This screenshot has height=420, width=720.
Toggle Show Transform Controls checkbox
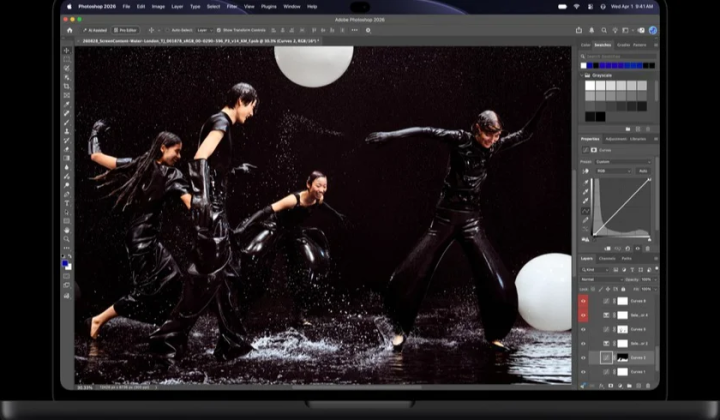219,30
